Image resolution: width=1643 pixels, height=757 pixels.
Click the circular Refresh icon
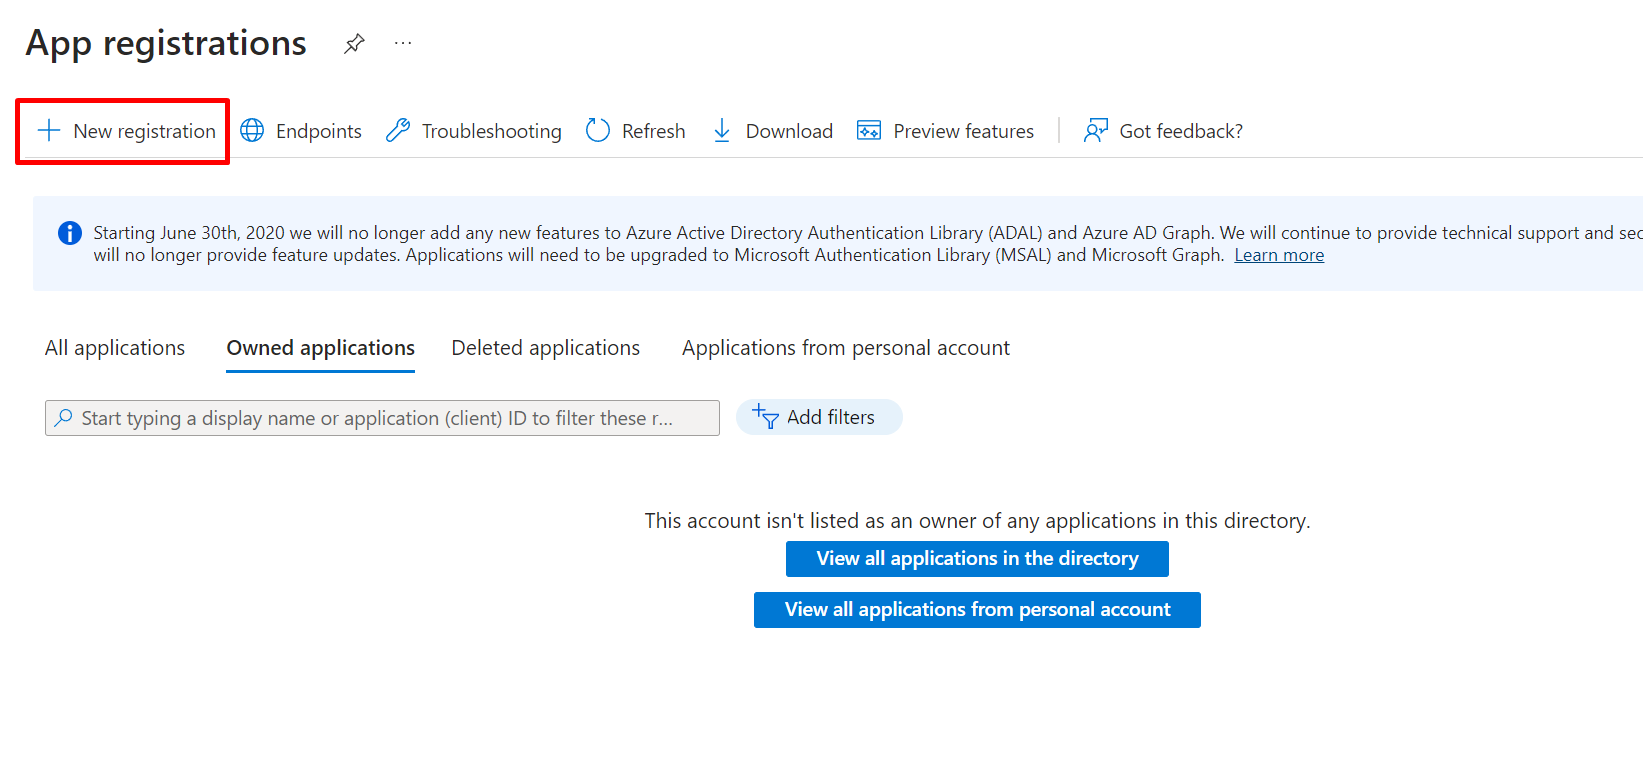tap(598, 131)
